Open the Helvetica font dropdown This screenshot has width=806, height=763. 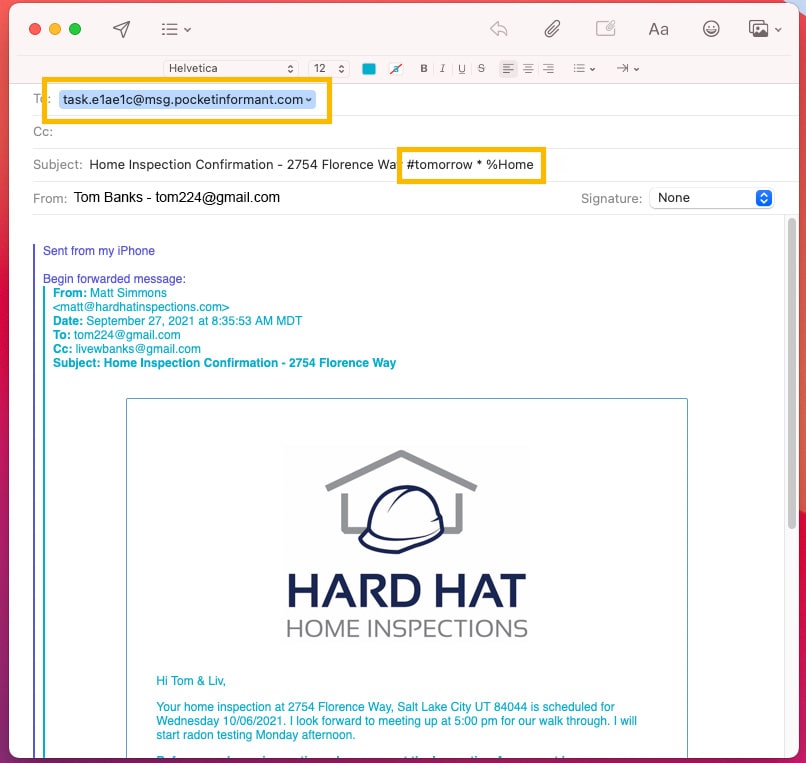pos(231,68)
